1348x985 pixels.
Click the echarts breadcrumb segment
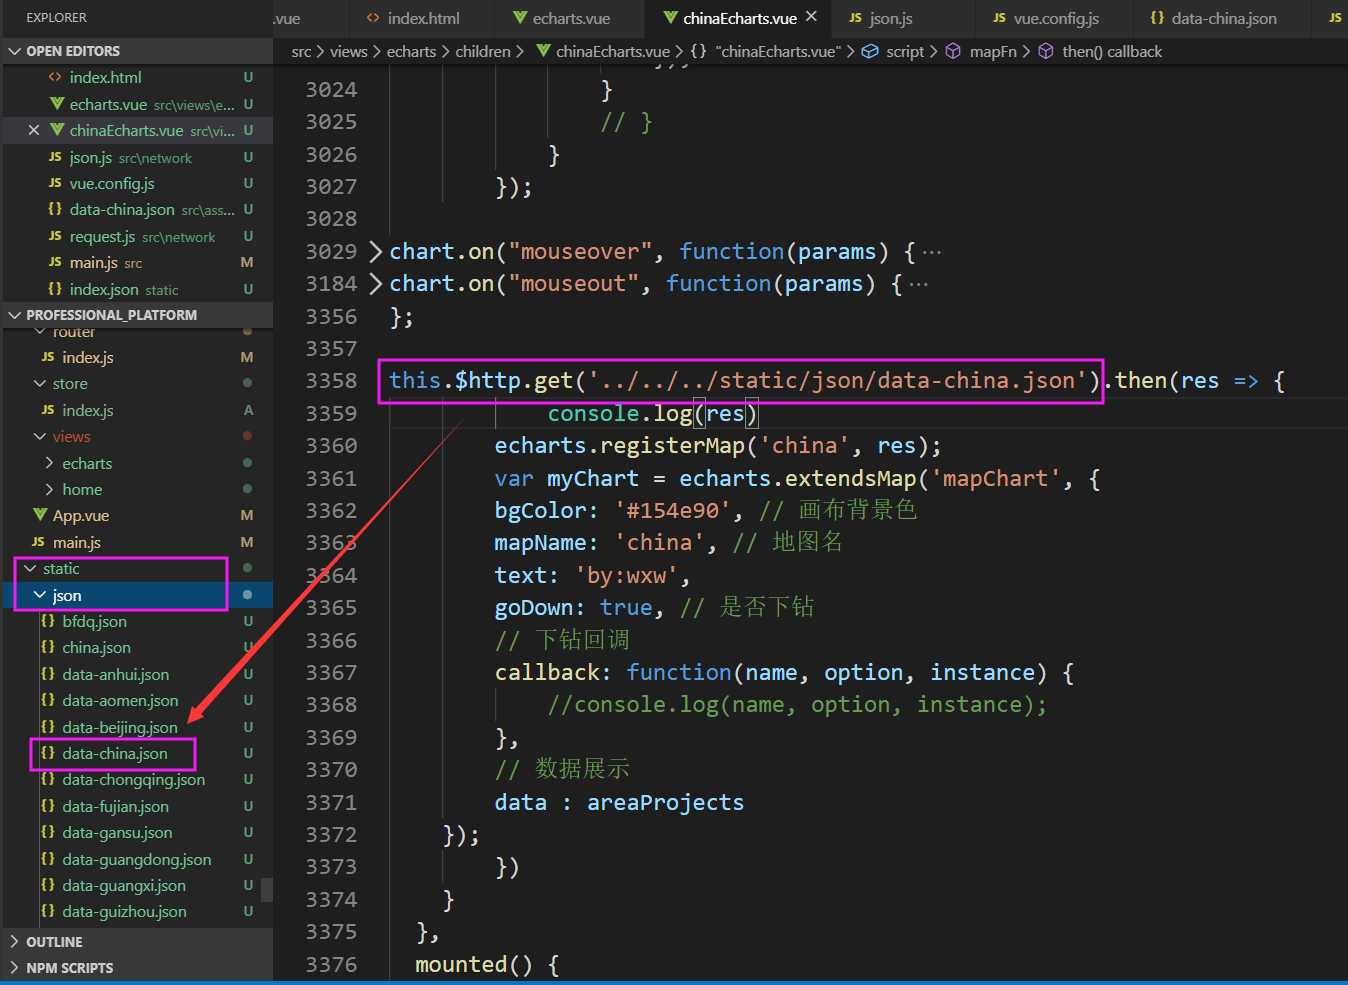(x=411, y=51)
